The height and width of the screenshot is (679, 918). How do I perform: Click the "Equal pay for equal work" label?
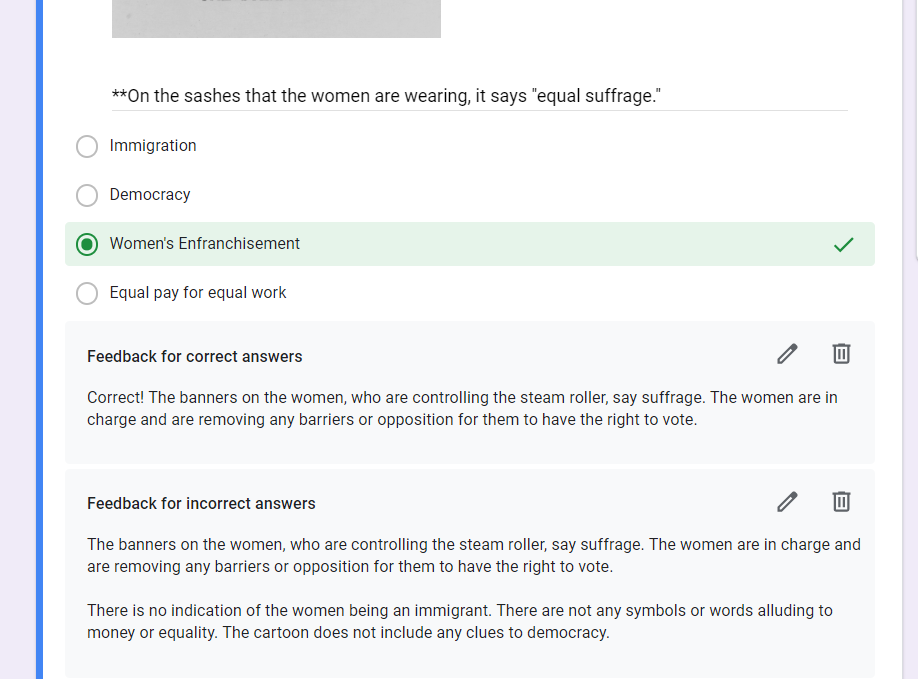[198, 293]
